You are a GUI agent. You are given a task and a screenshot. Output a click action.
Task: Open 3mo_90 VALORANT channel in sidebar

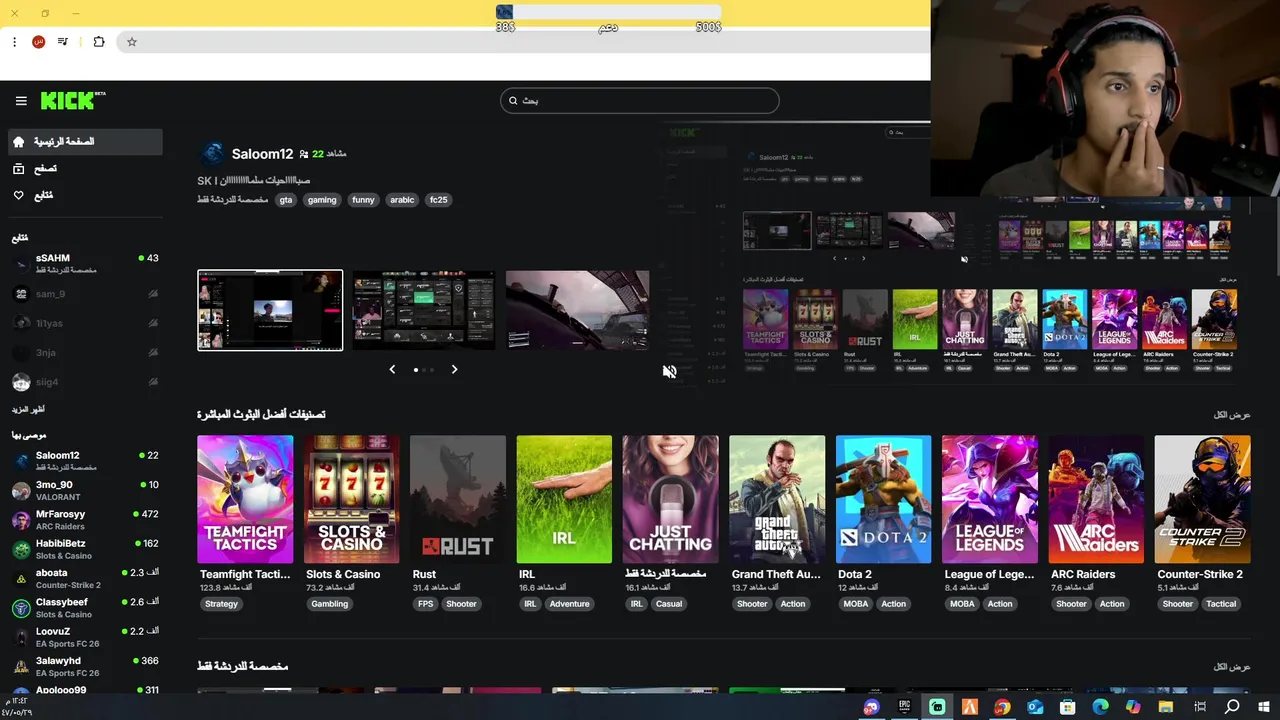pyautogui.click(x=85, y=490)
